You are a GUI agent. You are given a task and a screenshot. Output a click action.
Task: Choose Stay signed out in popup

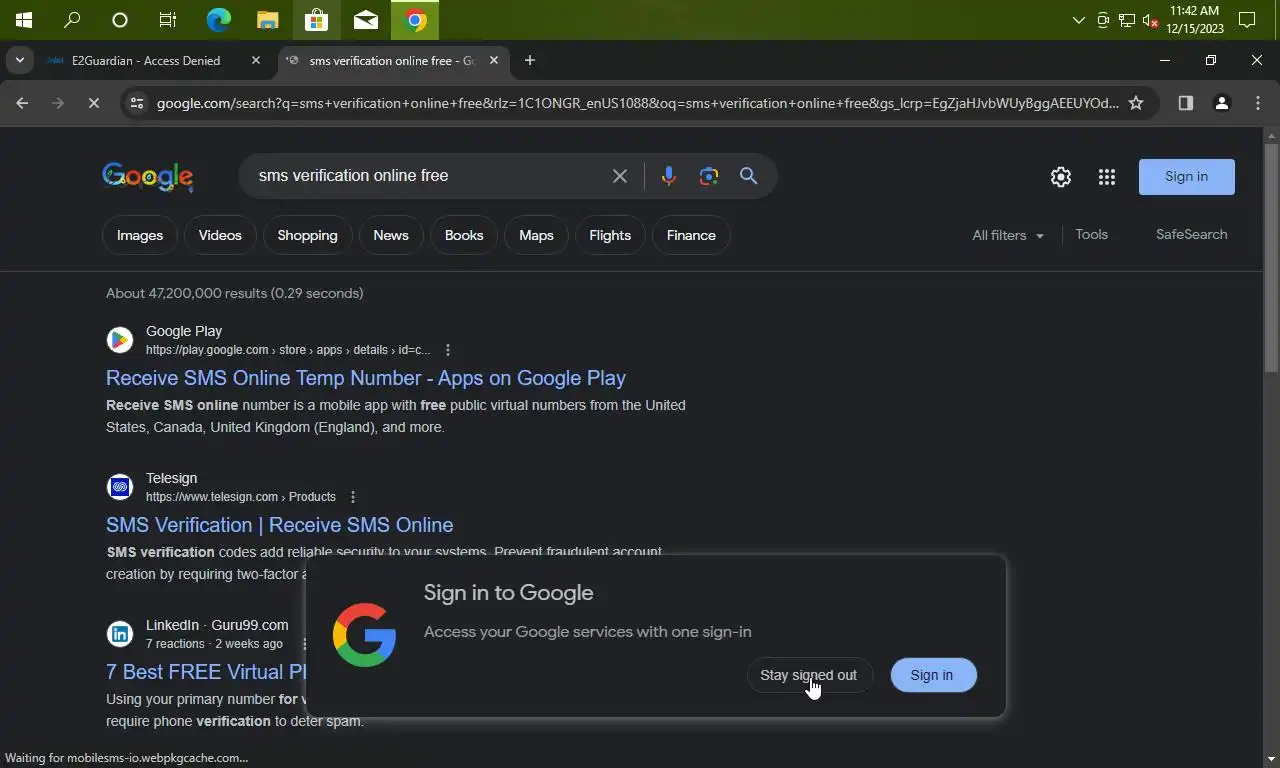pos(808,675)
